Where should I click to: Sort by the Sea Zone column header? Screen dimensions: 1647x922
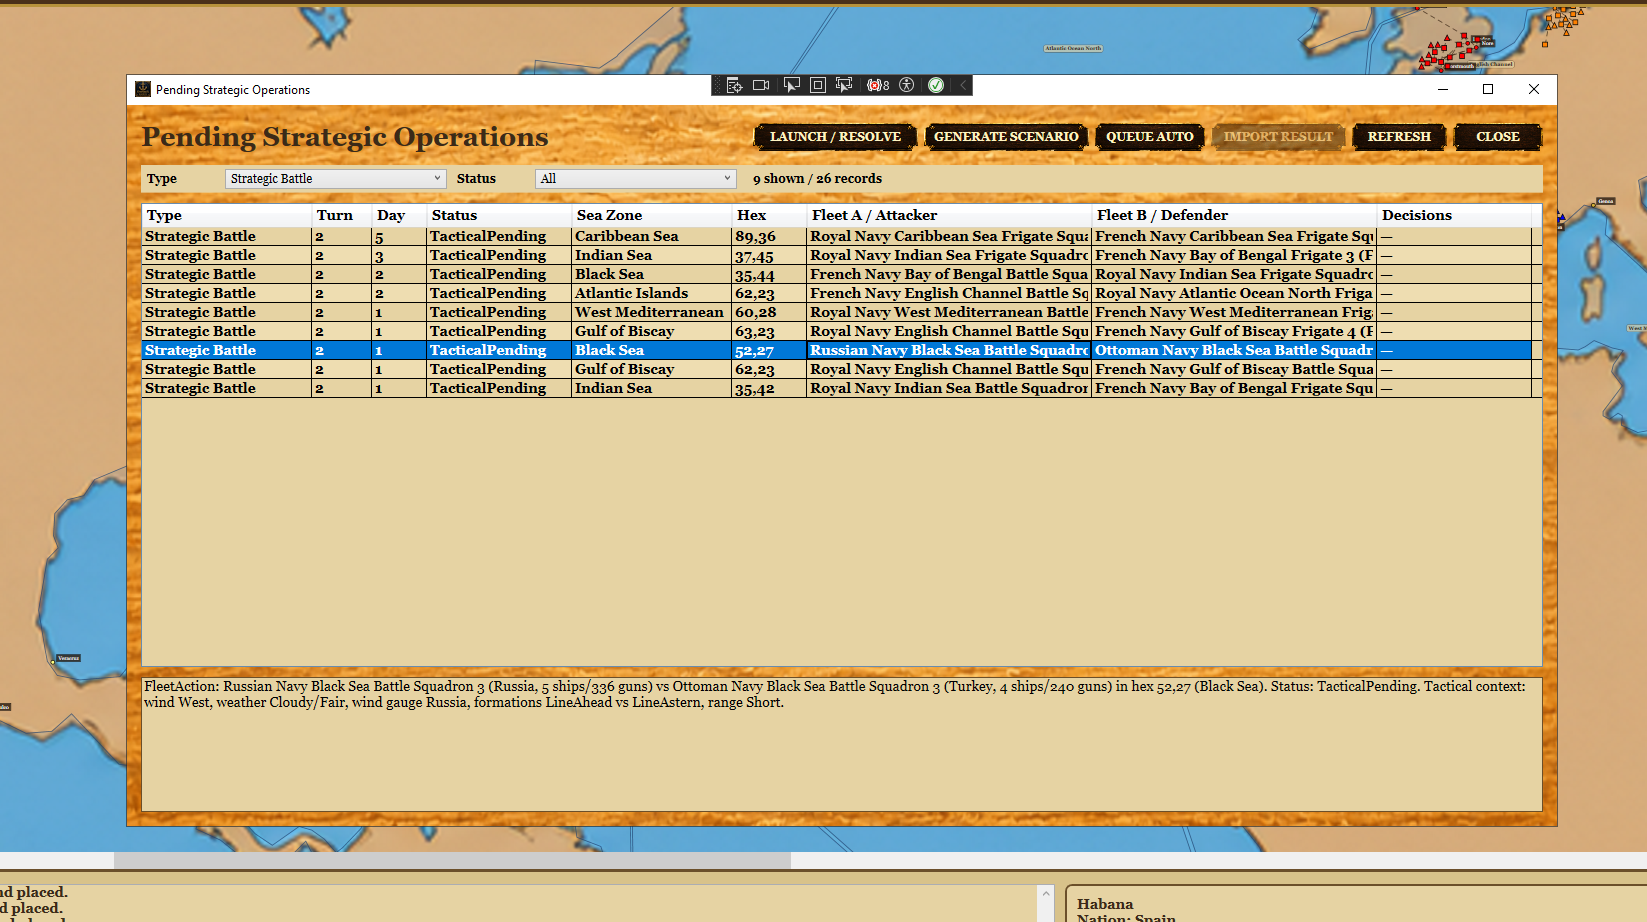pyautogui.click(x=651, y=215)
